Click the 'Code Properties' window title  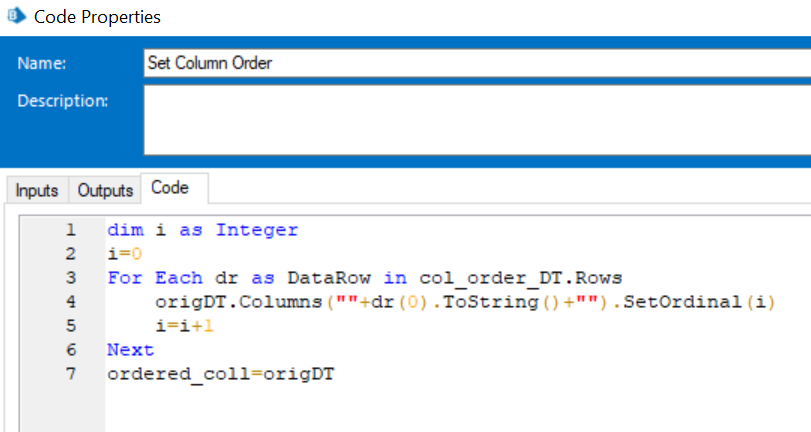[x=97, y=17]
